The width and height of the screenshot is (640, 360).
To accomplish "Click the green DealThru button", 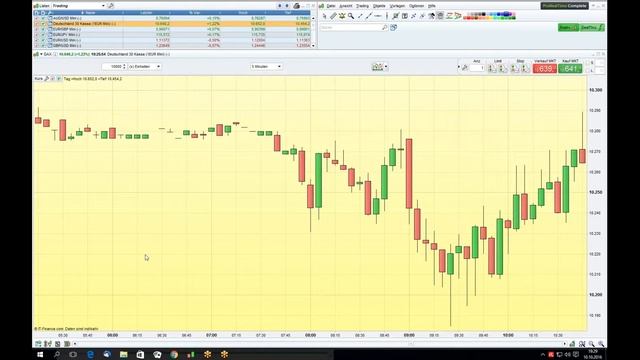I will [592, 27].
